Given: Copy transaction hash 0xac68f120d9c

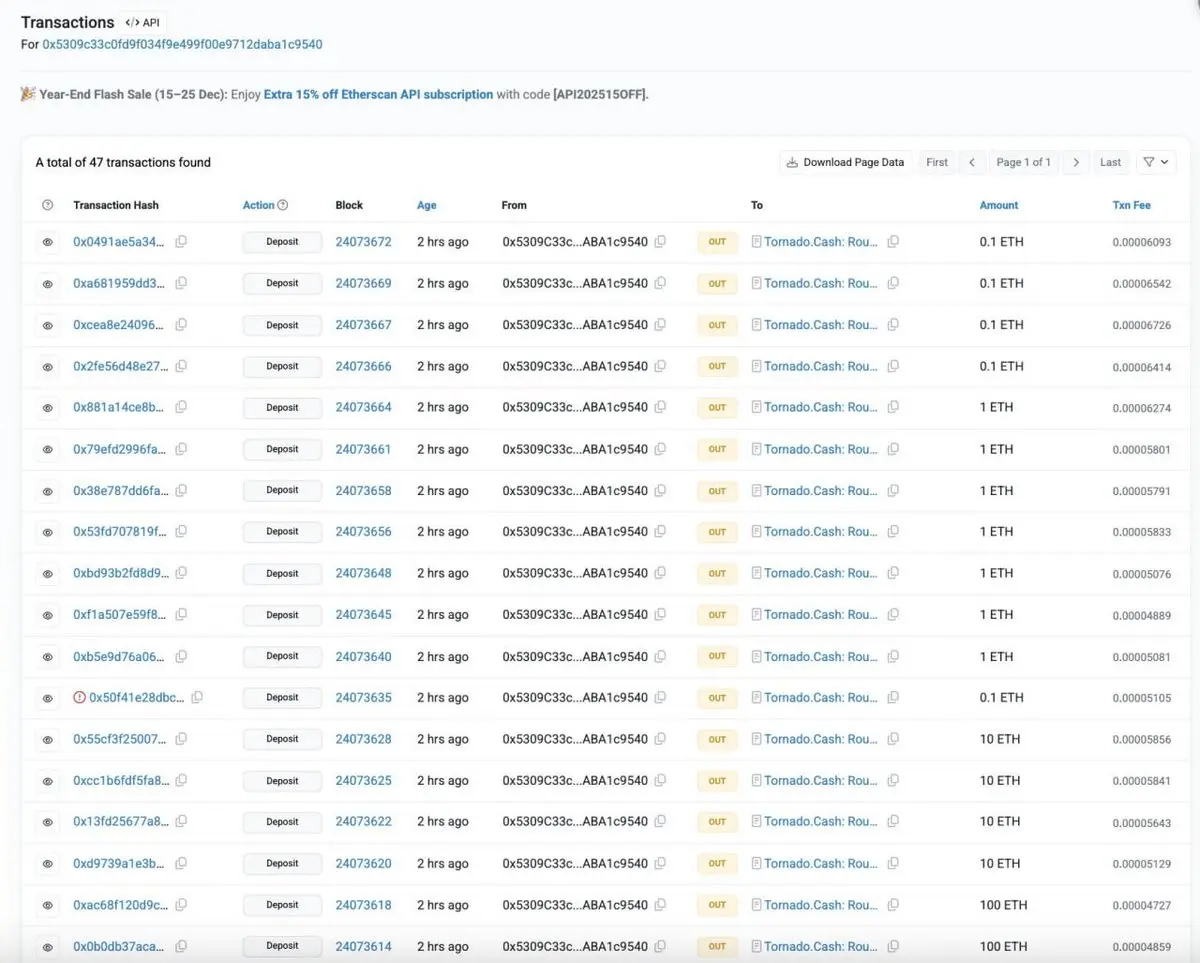Looking at the screenshot, I should (x=181, y=904).
